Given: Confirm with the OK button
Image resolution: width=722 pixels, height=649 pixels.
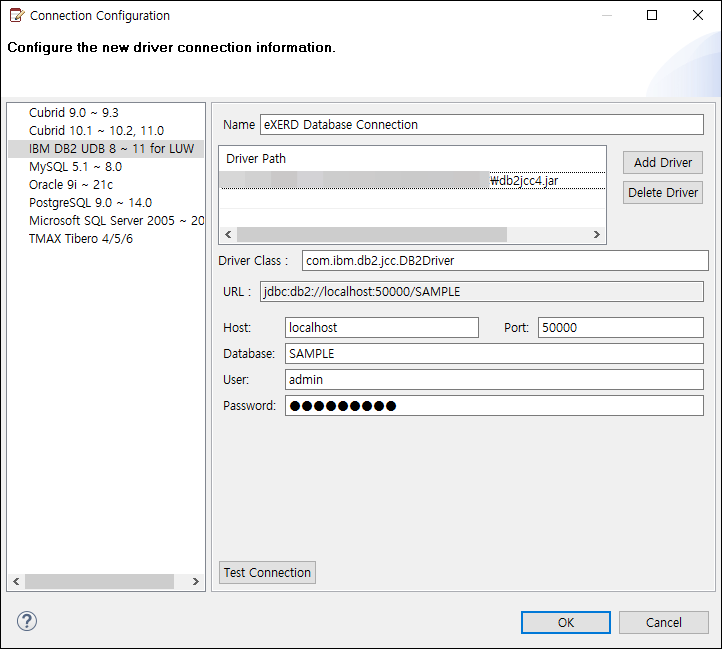Looking at the screenshot, I should [566, 623].
